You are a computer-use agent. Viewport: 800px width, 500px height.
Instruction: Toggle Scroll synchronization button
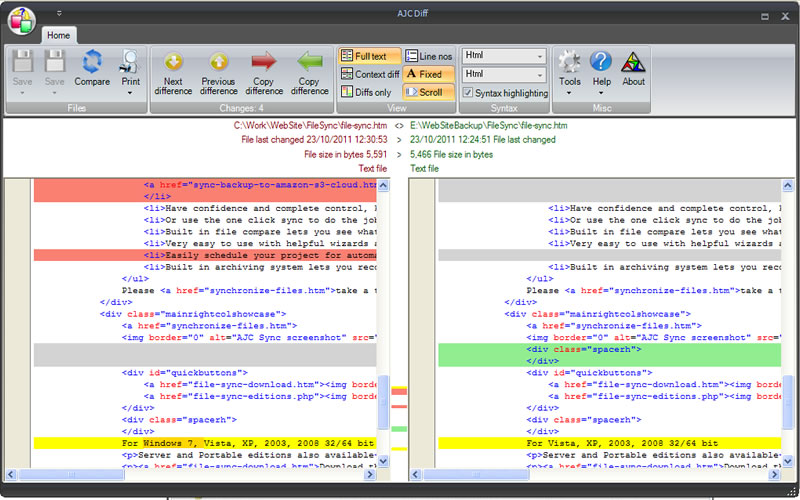(429, 92)
